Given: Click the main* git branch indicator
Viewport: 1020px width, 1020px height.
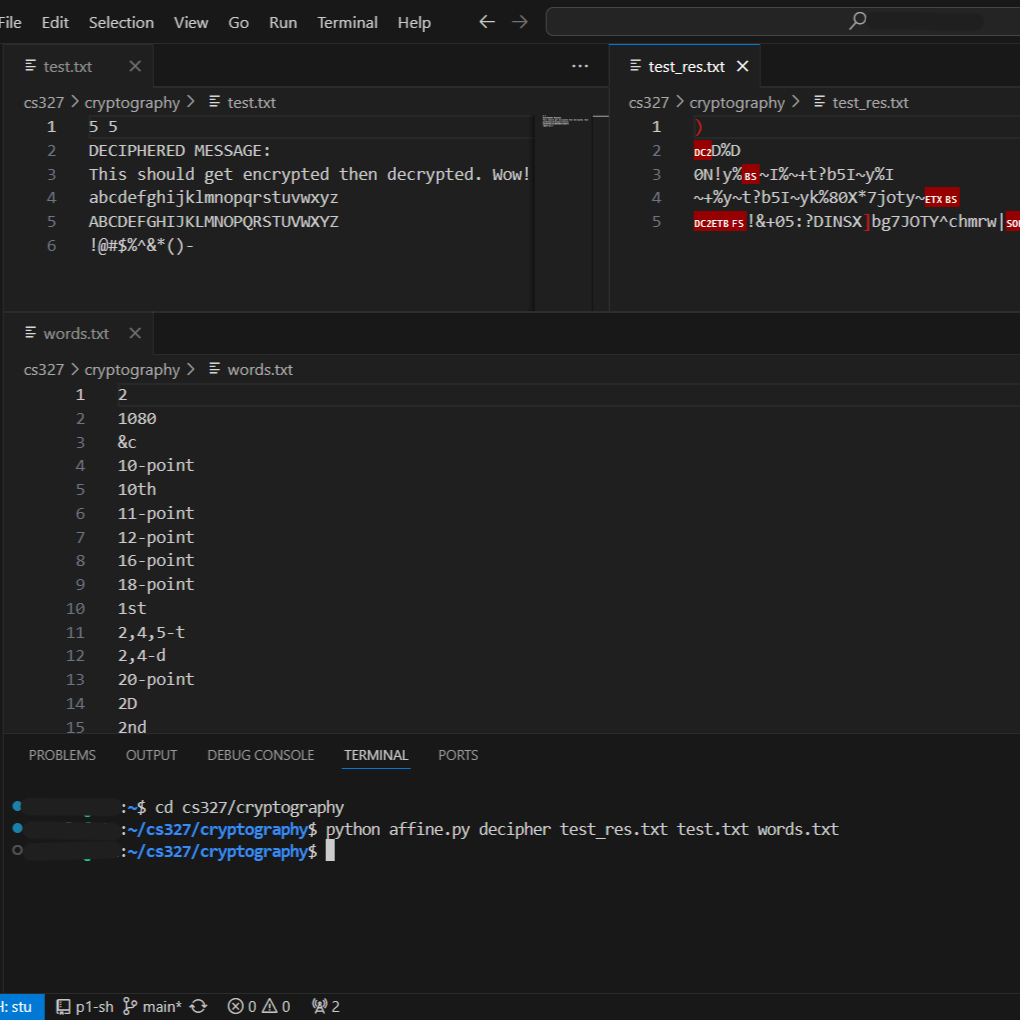Looking at the screenshot, I should [x=153, y=1006].
